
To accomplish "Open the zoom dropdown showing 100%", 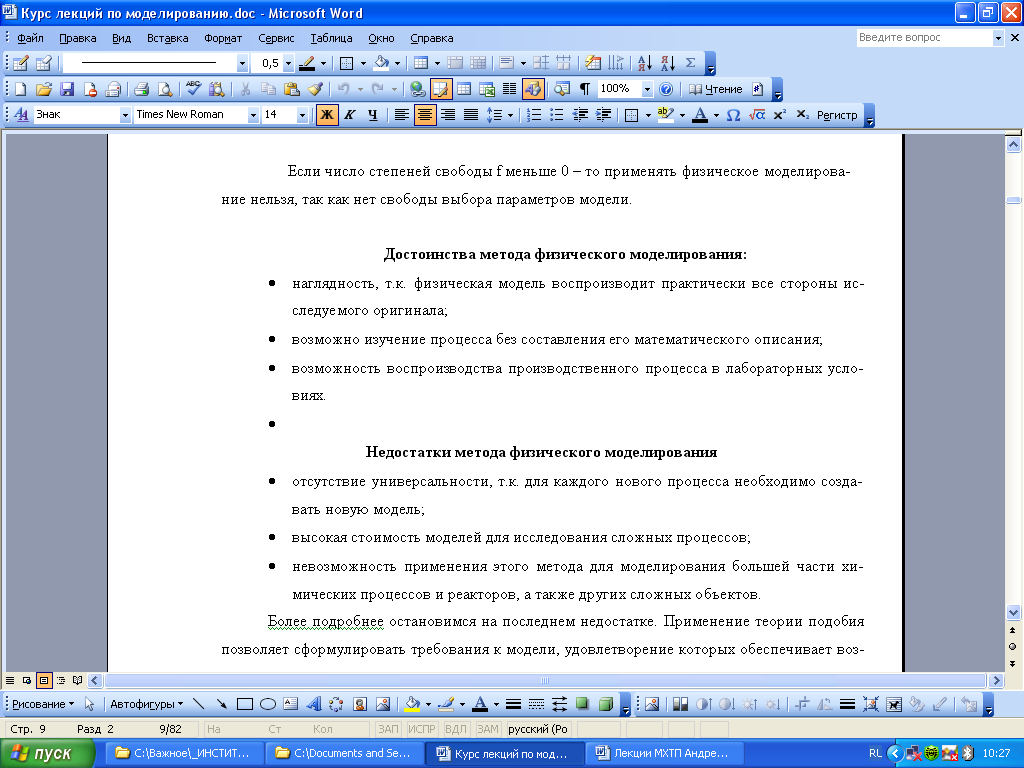I will tap(647, 89).
